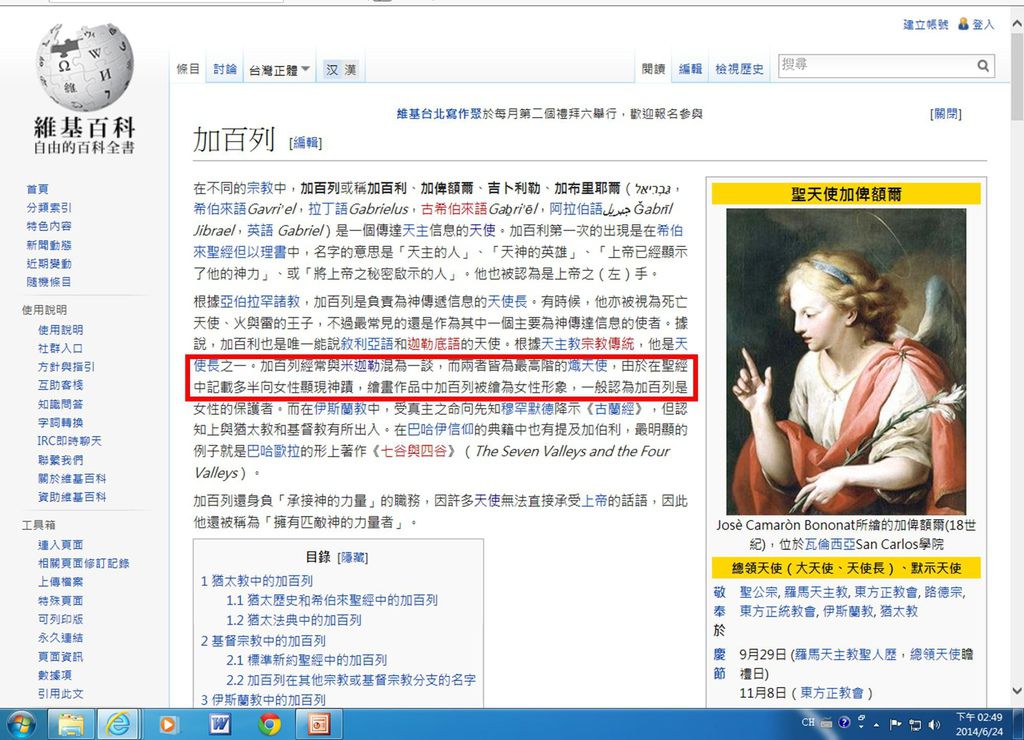Open 互助客棧 in the sidebar
1024x740 pixels.
(61, 385)
